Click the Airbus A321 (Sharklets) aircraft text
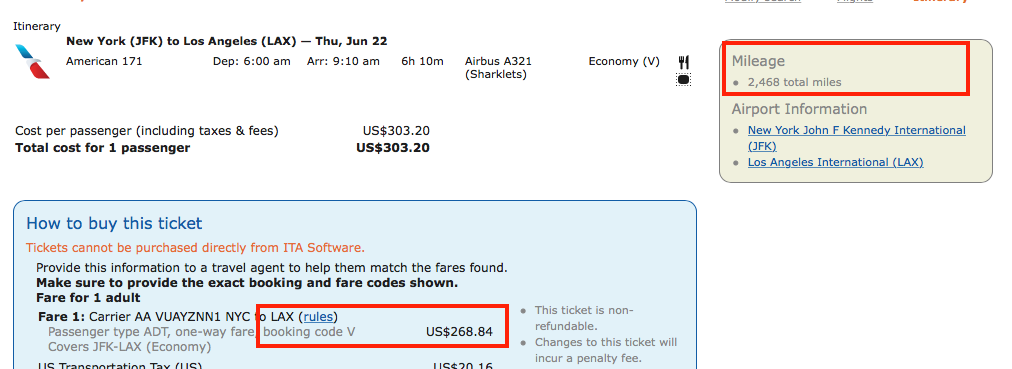Viewport: 1012px width, 369px height. [x=498, y=68]
